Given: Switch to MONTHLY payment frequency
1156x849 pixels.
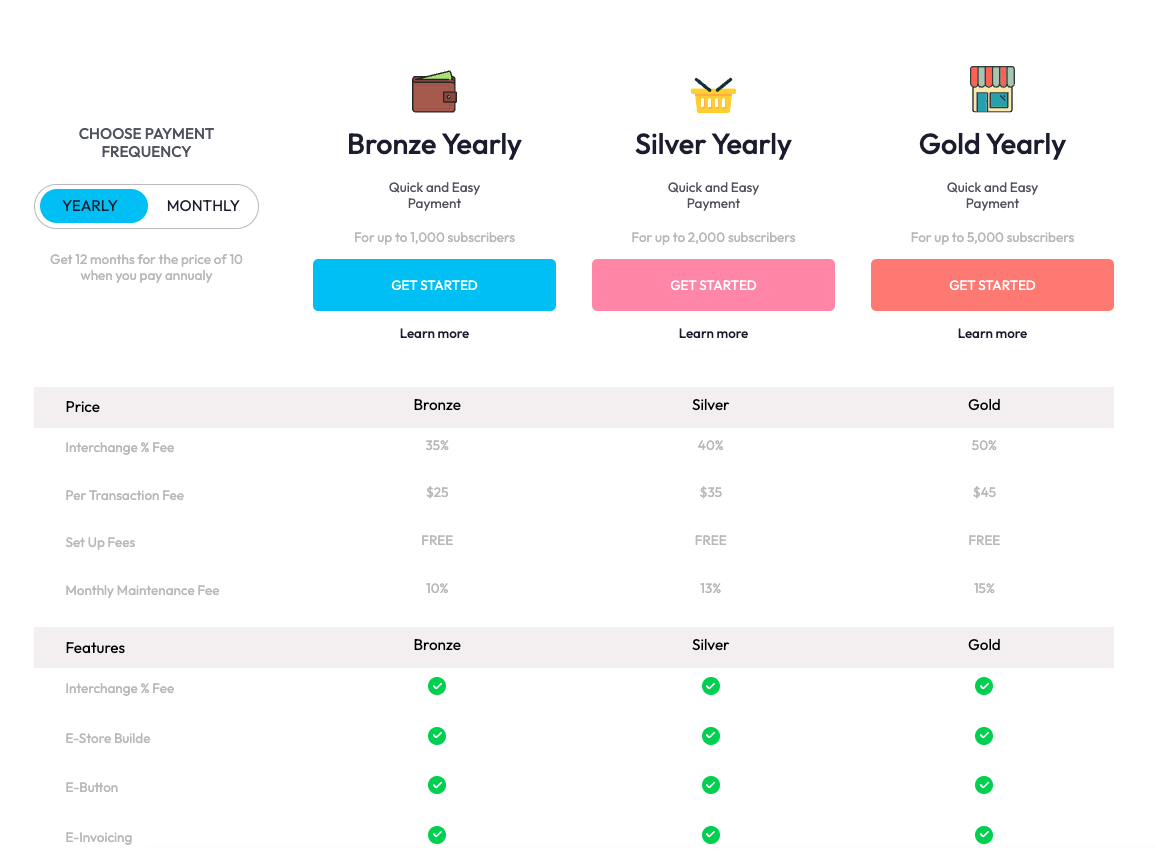Looking at the screenshot, I should coord(203,205).
